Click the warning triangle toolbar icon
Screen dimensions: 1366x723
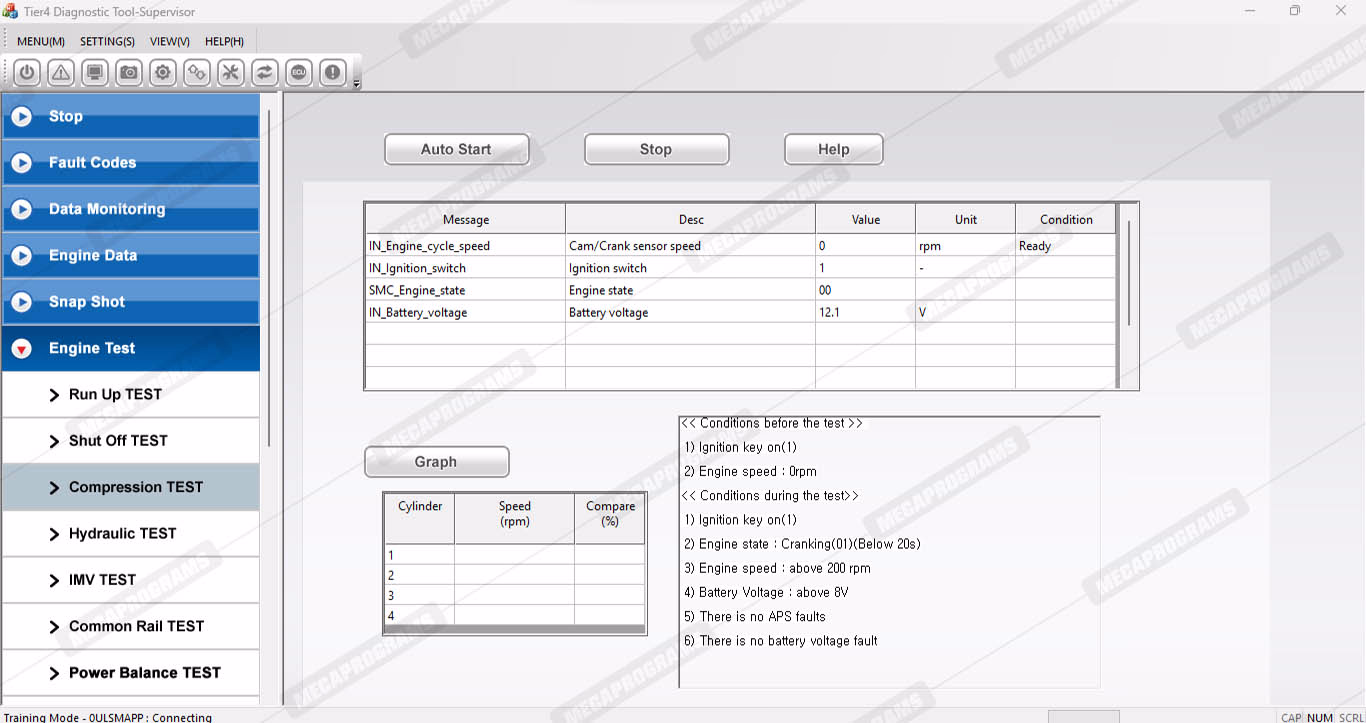click(x=61, y=72)
